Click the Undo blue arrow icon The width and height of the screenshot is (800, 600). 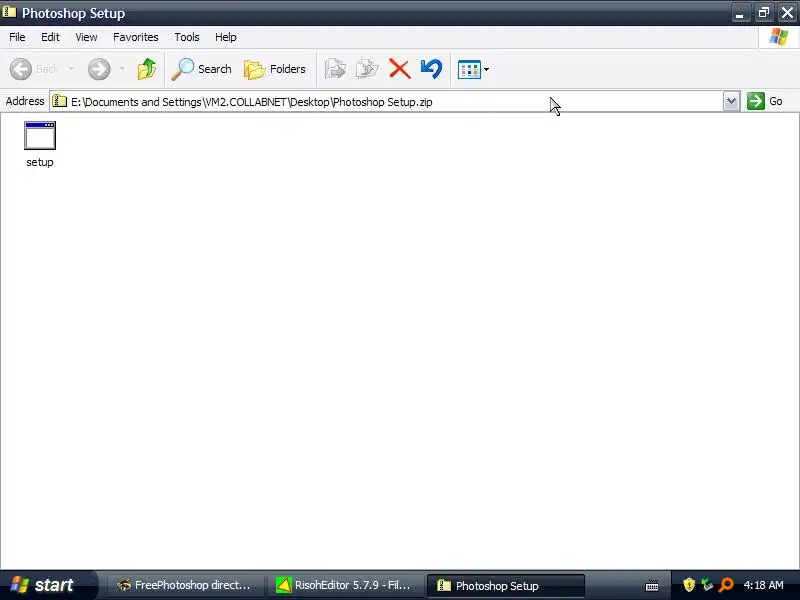[431, 69]
